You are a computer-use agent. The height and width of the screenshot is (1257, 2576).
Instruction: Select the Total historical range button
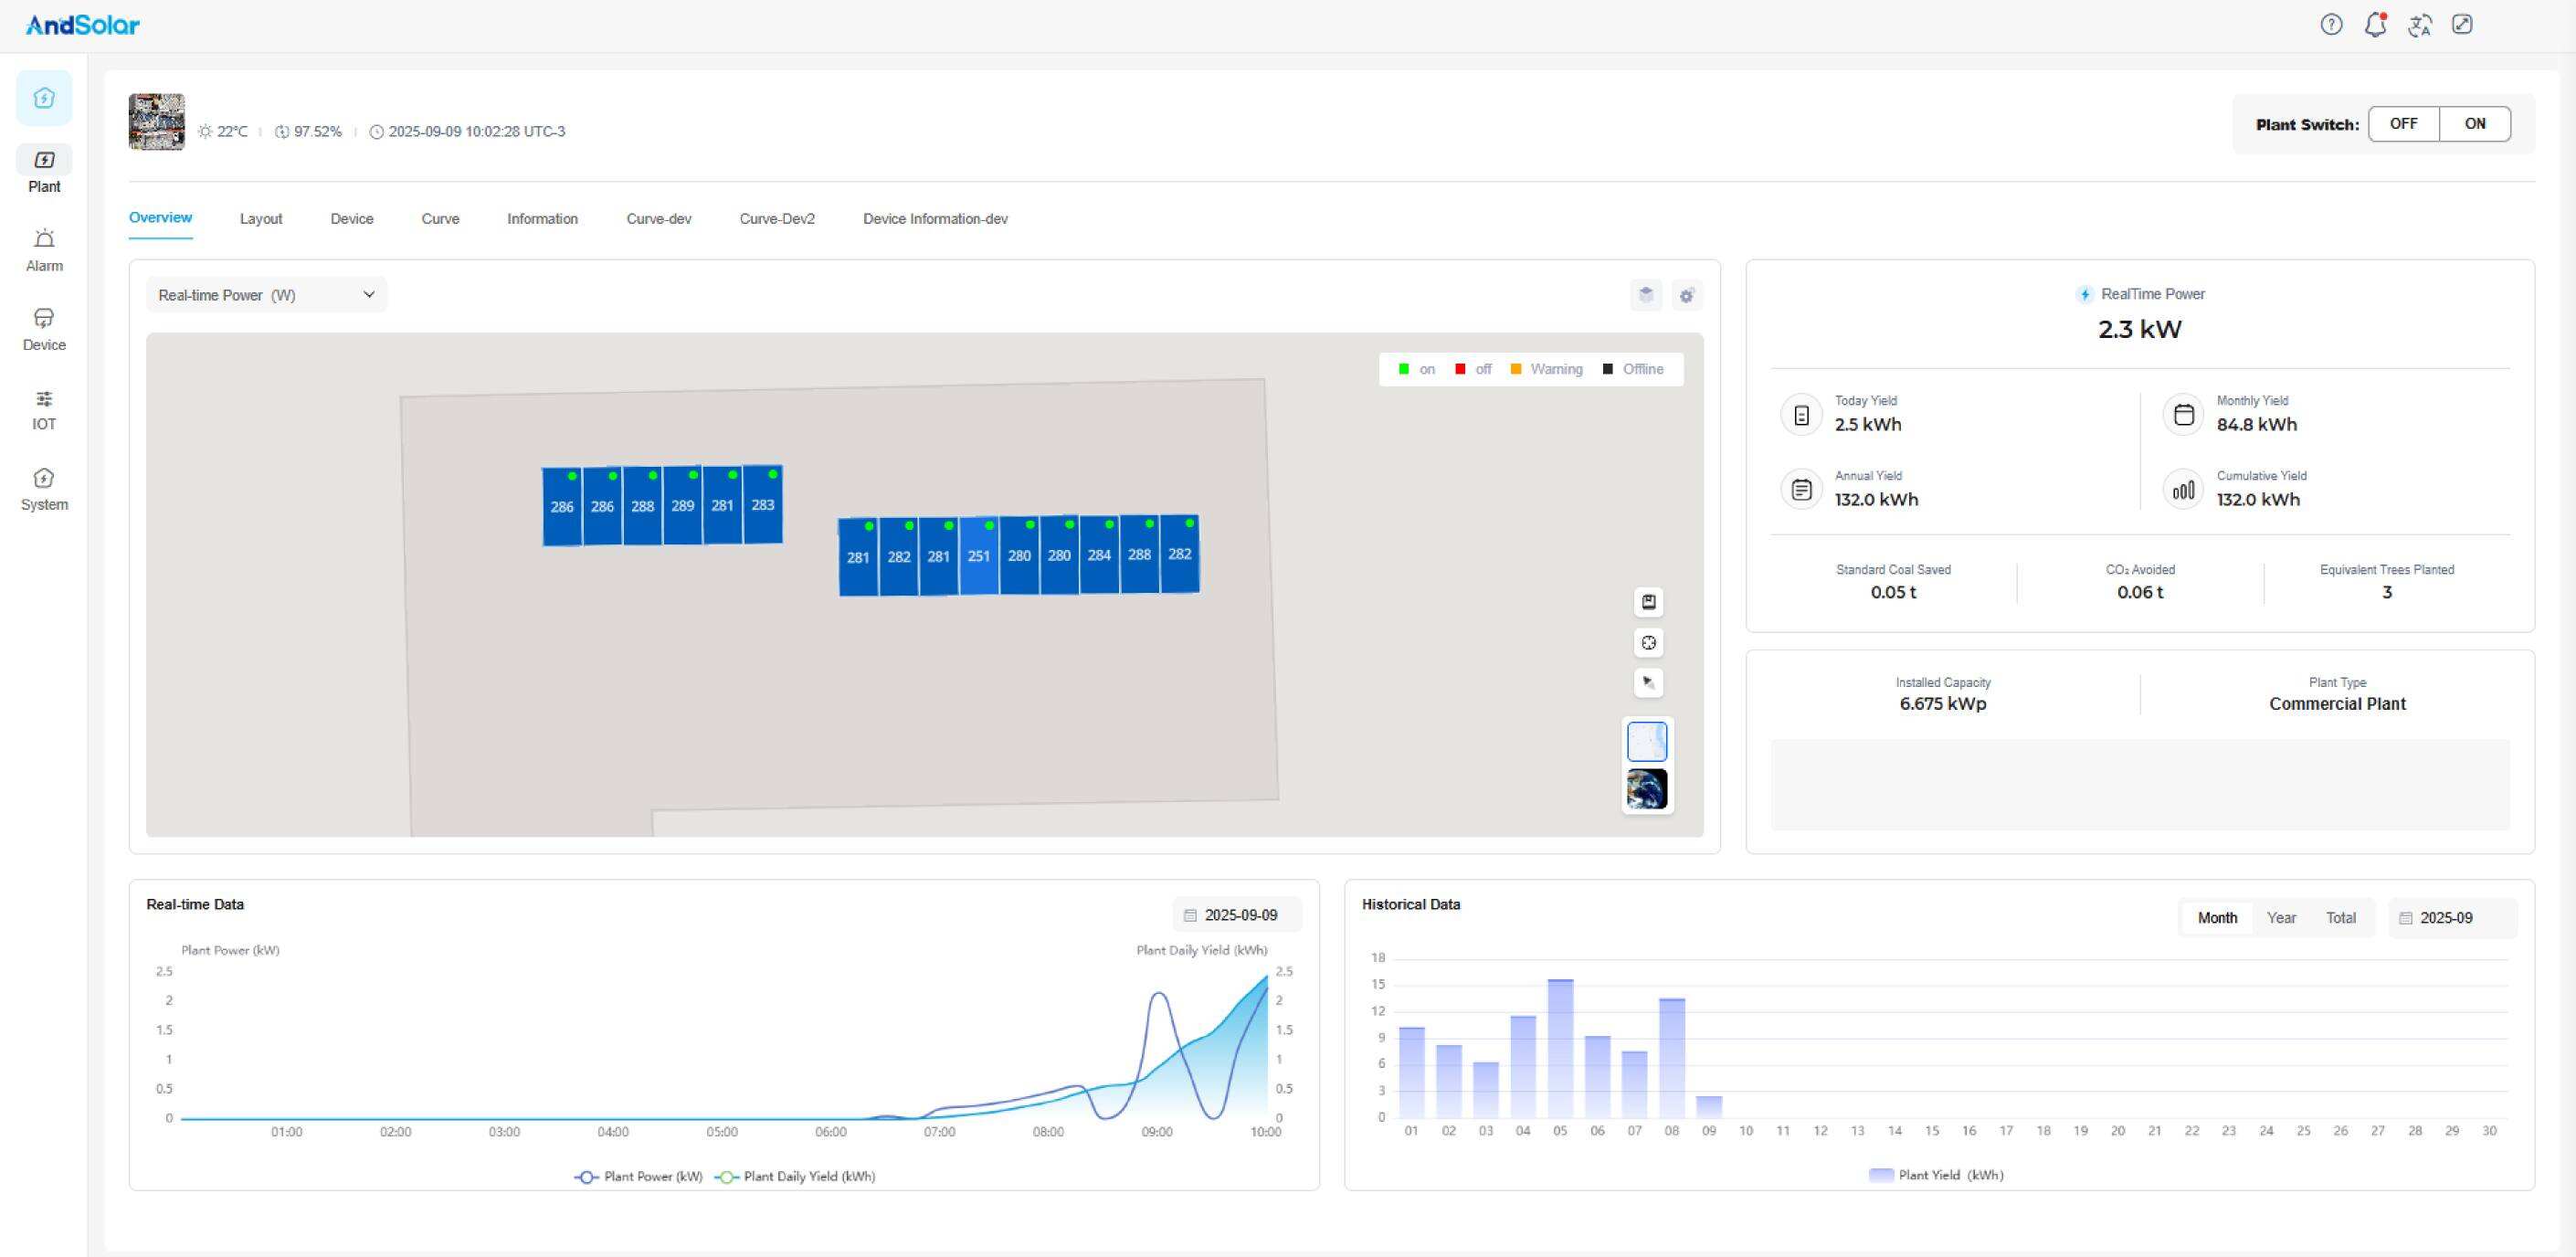(2340, 918)
